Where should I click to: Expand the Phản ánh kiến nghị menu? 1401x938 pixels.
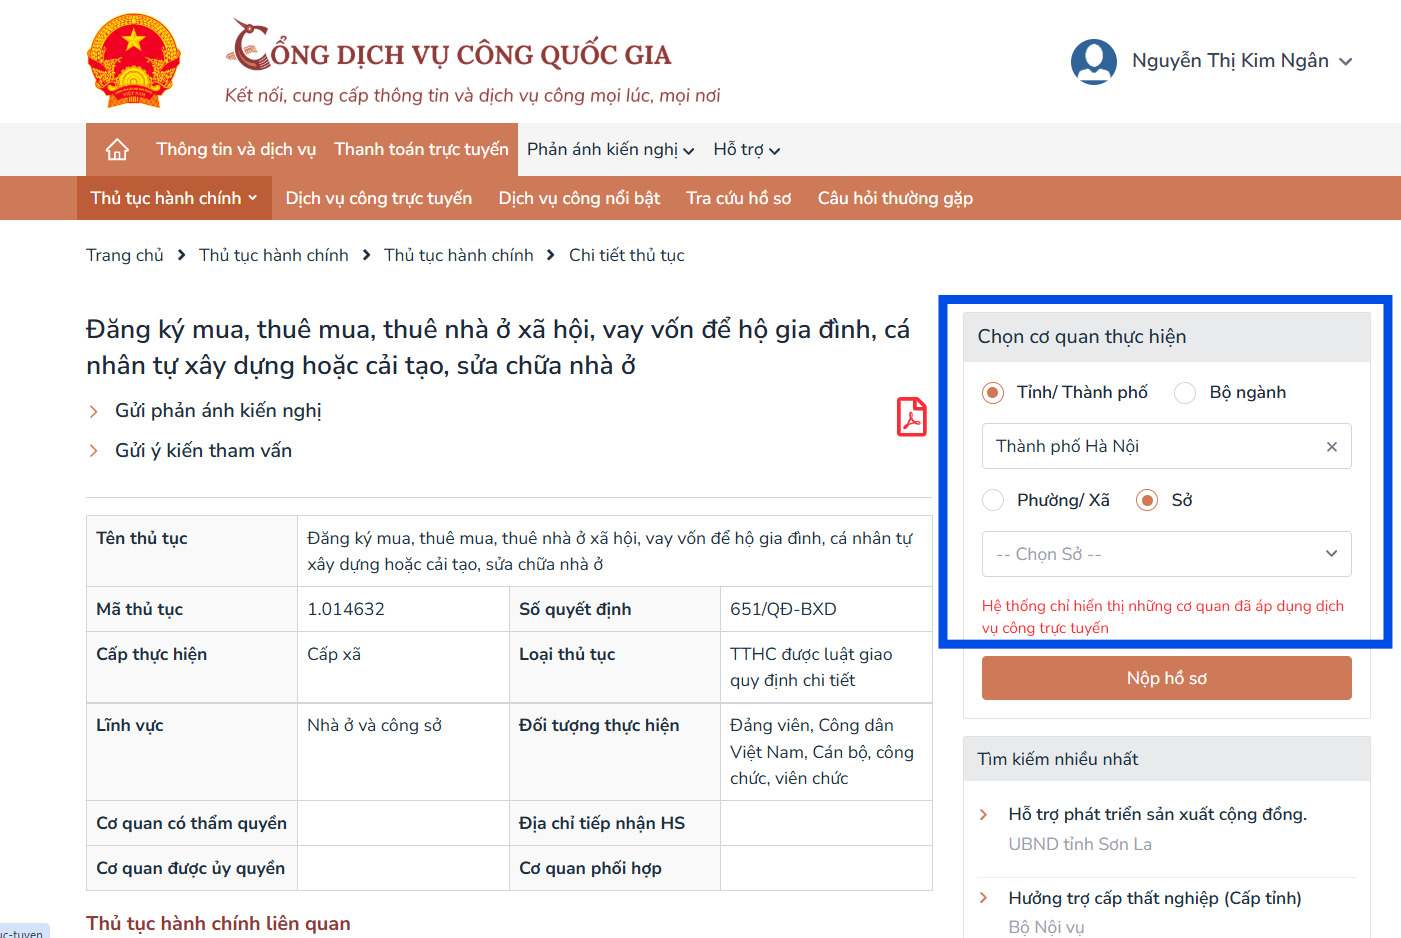pyautogui.click(x=610, y=150)
